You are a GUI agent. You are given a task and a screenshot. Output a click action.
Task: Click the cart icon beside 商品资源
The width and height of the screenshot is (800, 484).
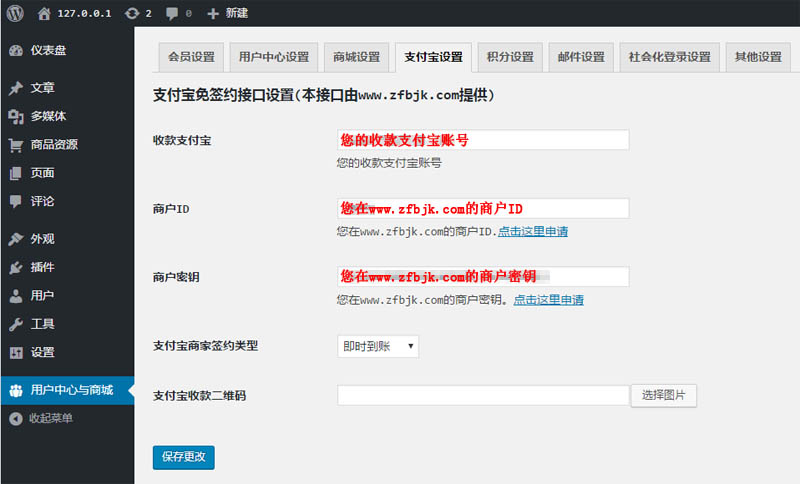16,145
